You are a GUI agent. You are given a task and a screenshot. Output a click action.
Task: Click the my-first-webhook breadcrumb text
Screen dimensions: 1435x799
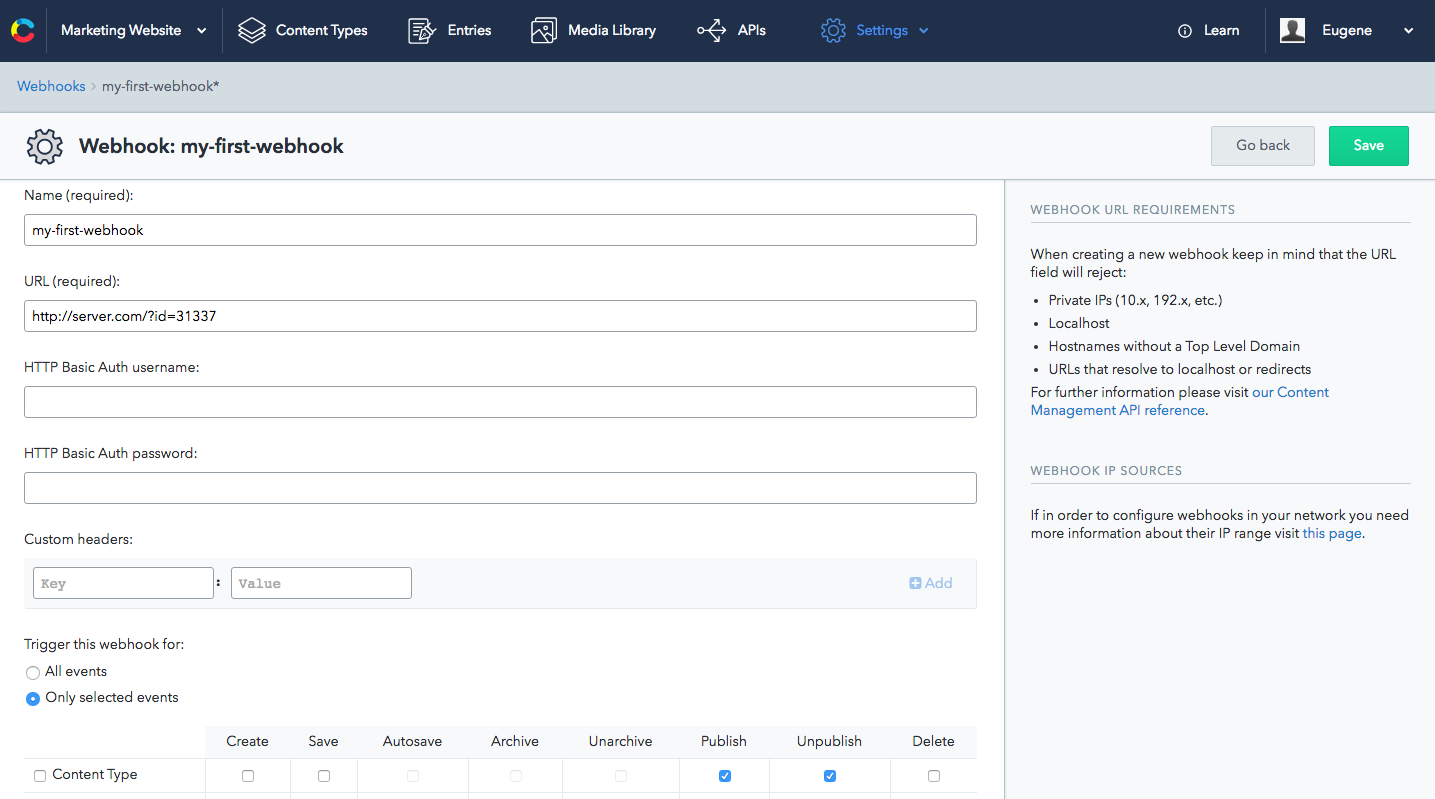[x=160, y=86]
